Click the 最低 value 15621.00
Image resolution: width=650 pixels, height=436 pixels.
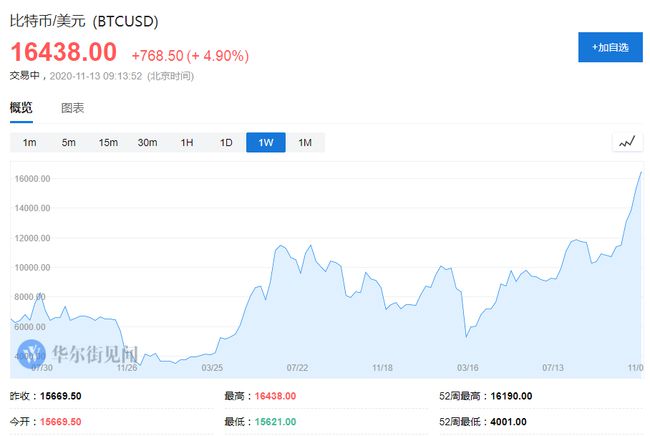point(275,421)
